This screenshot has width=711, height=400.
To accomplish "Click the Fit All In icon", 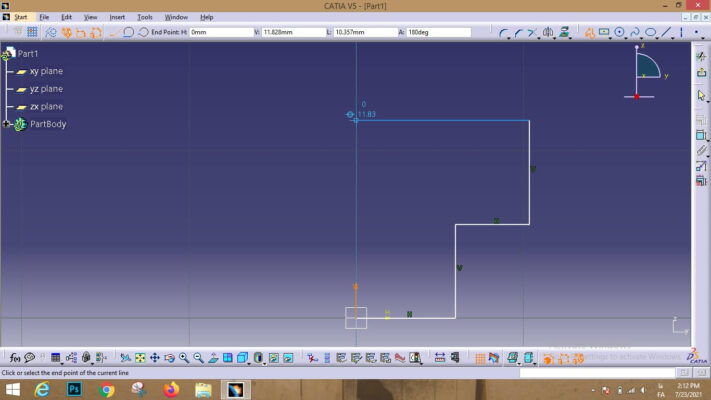I will [140, 358].
